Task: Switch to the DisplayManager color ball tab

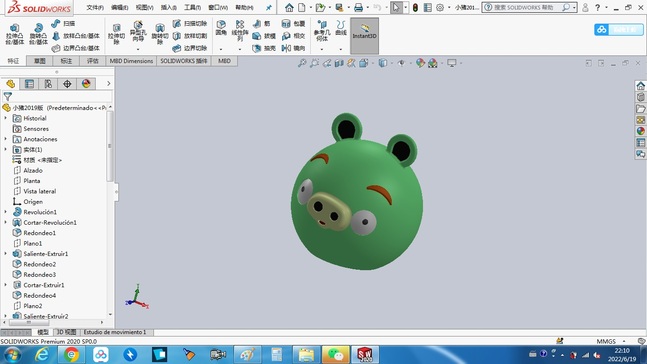Action: coord(86,84)
